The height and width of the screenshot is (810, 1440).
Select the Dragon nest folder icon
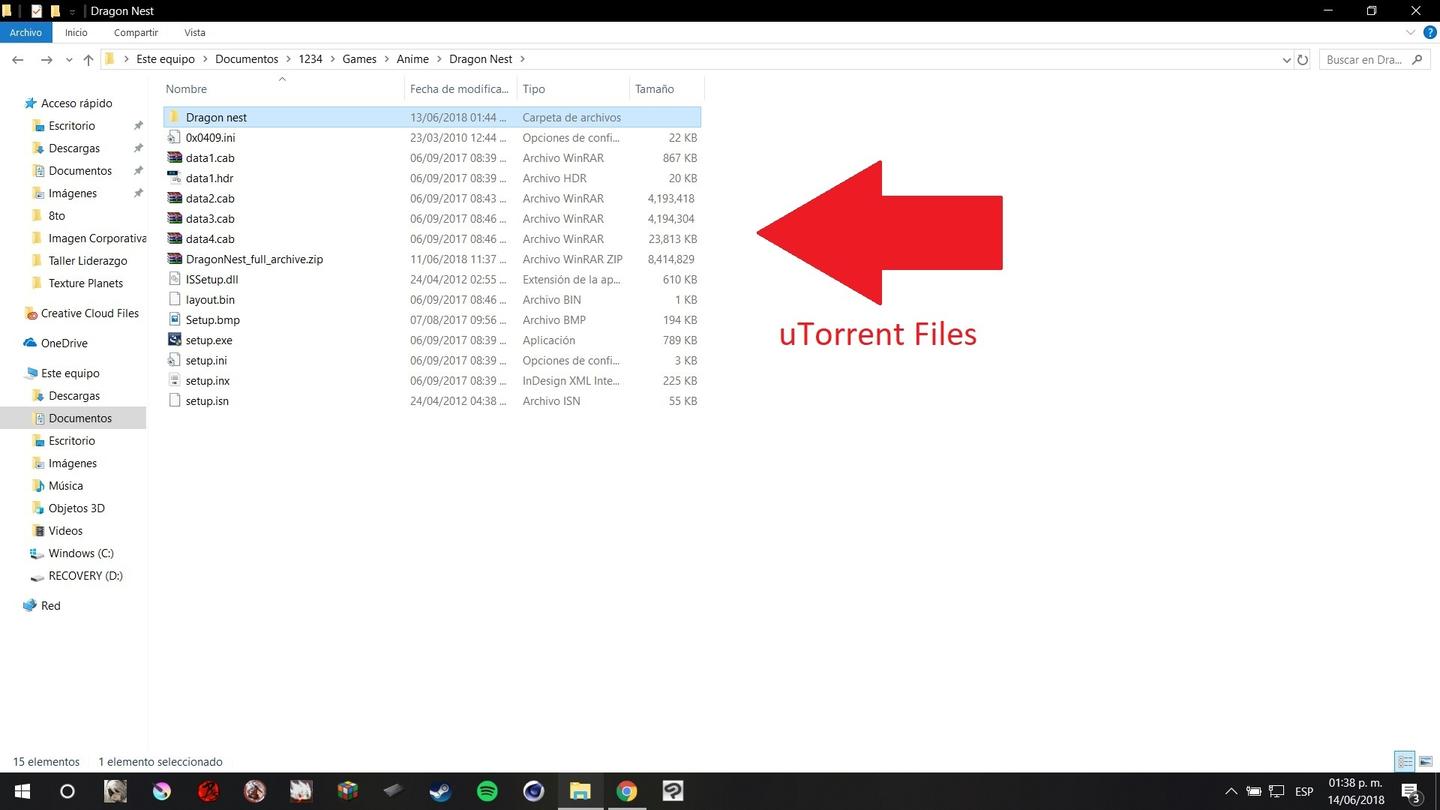click(x=174, y=117)
